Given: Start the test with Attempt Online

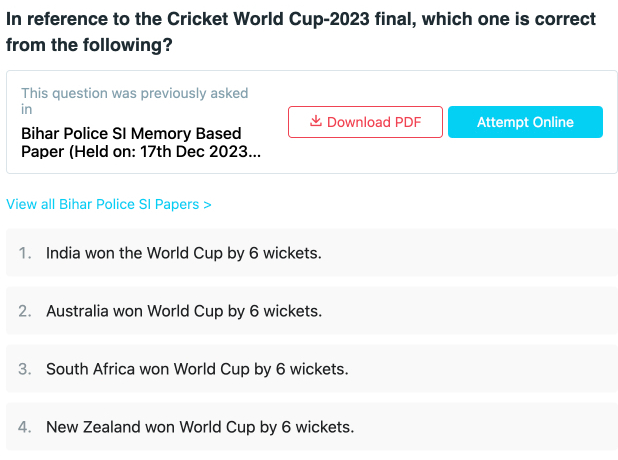Looking at the screenshot, I should click(x=525, y=122).
